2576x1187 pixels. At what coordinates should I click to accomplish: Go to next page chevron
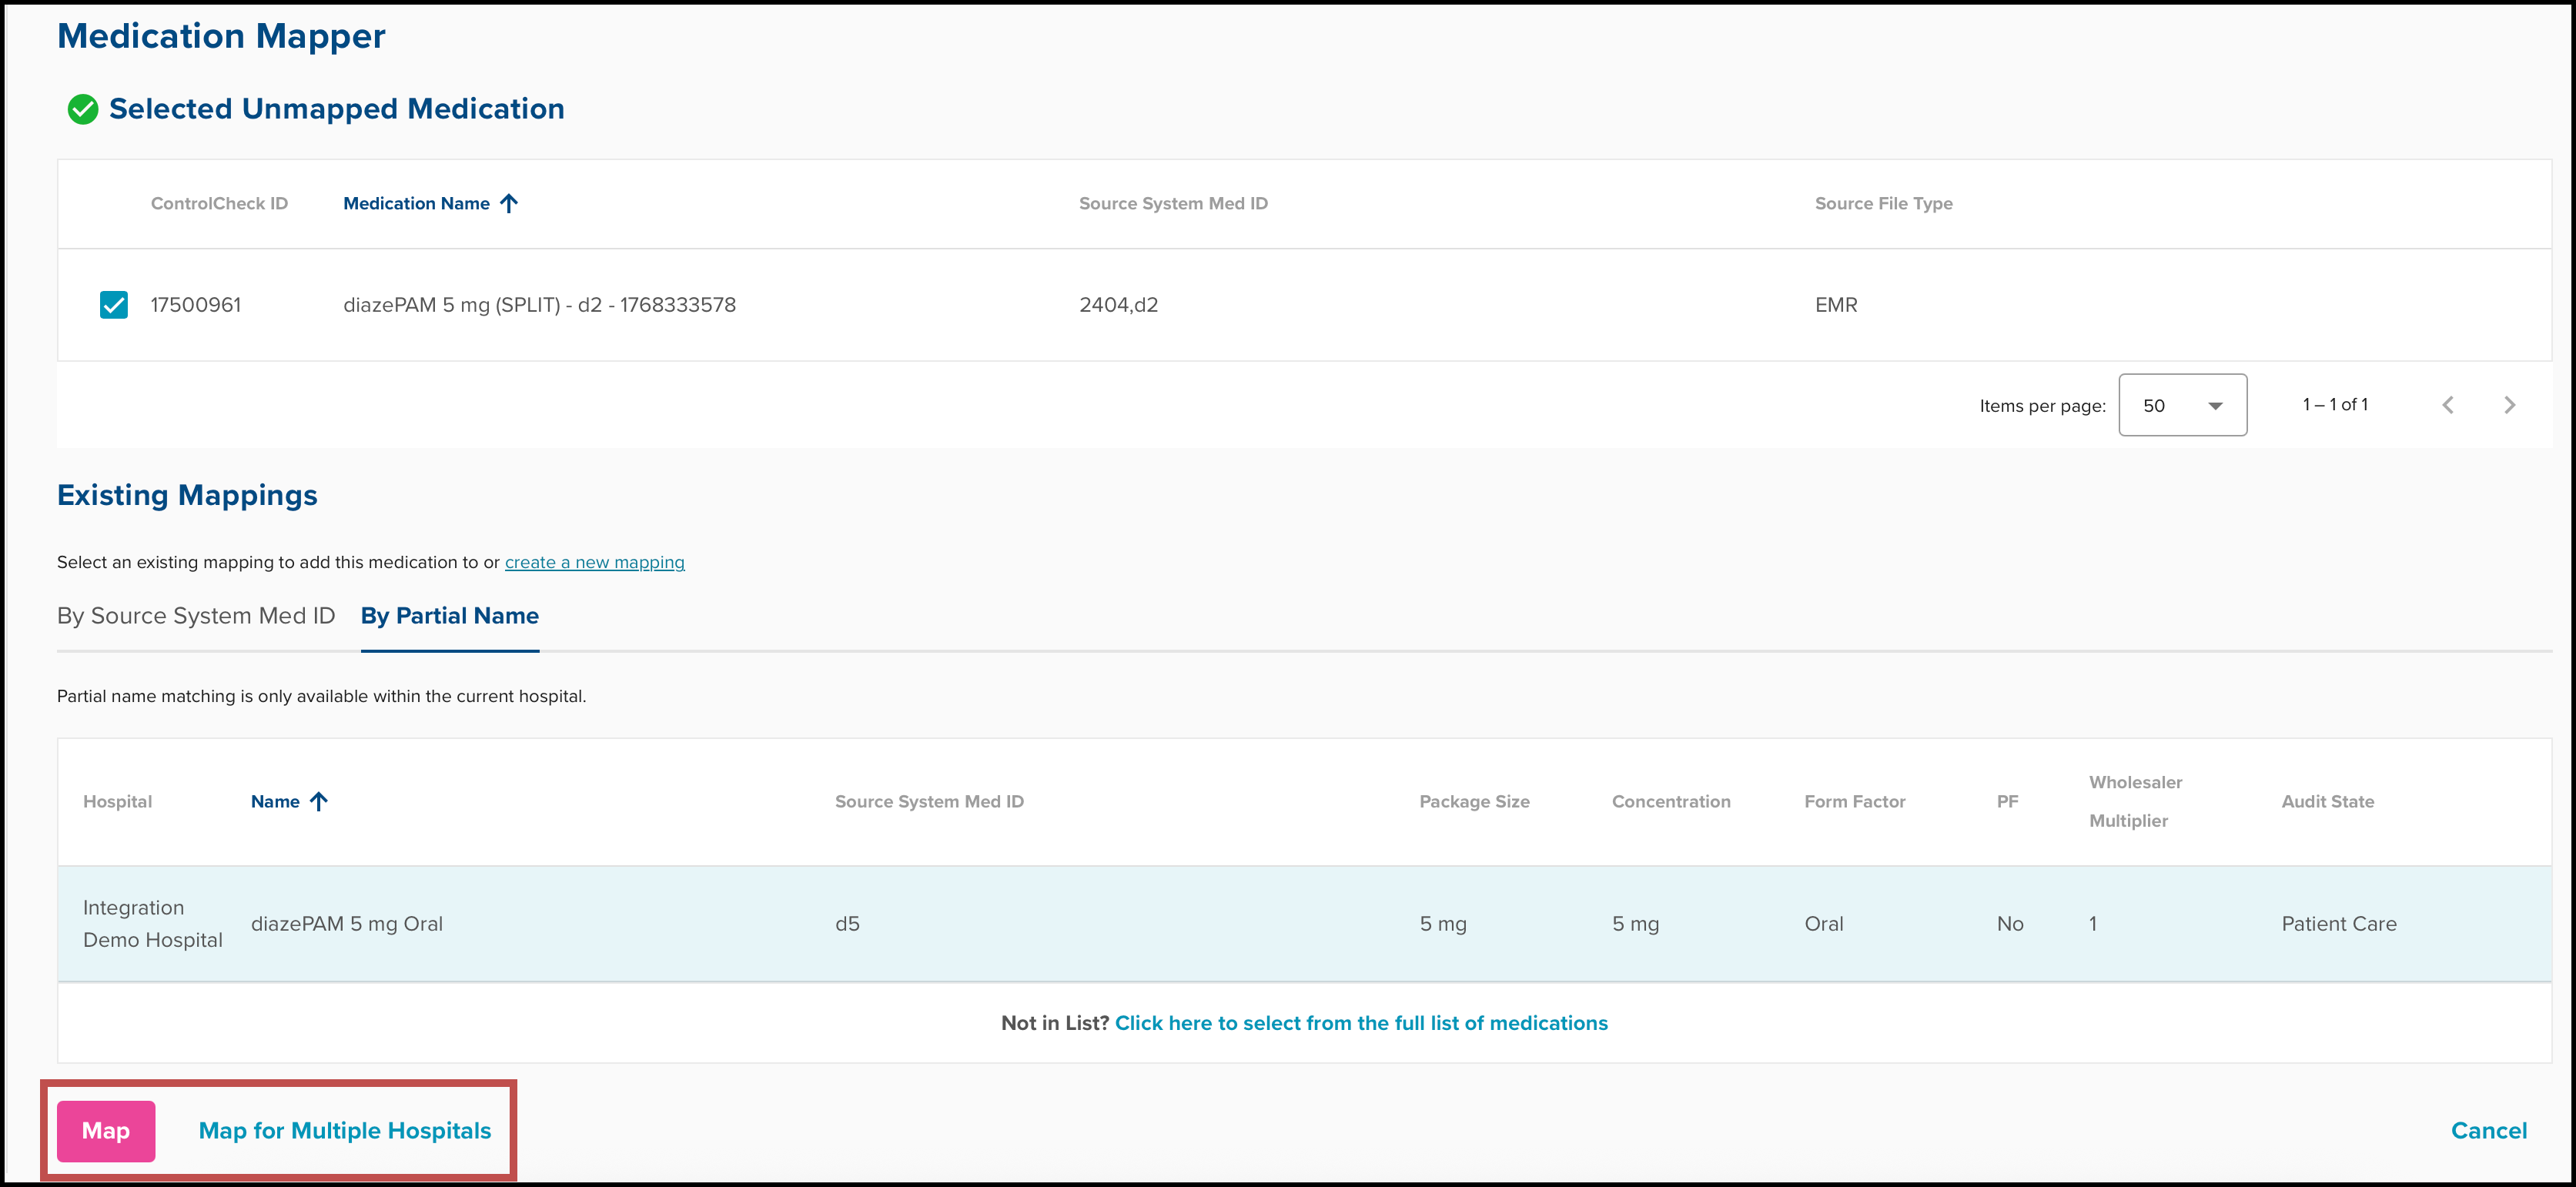pyautogui.click(x=2509, y=405)
